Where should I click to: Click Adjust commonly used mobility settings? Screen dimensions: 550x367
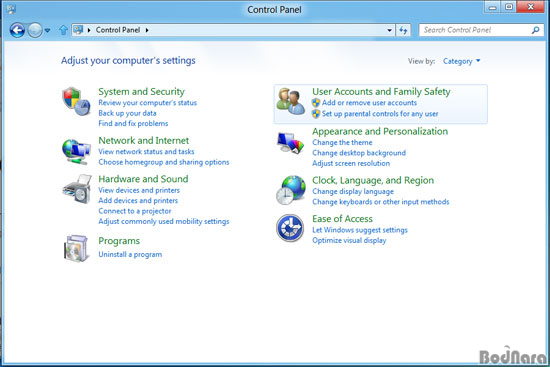[x=164, y=222]
